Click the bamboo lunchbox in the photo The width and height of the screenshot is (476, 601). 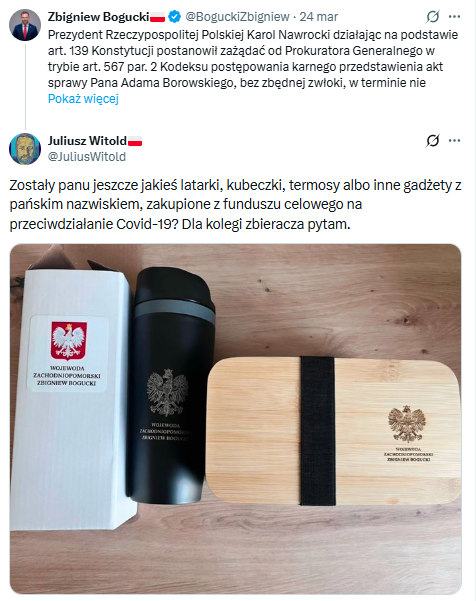pos(333,431)
